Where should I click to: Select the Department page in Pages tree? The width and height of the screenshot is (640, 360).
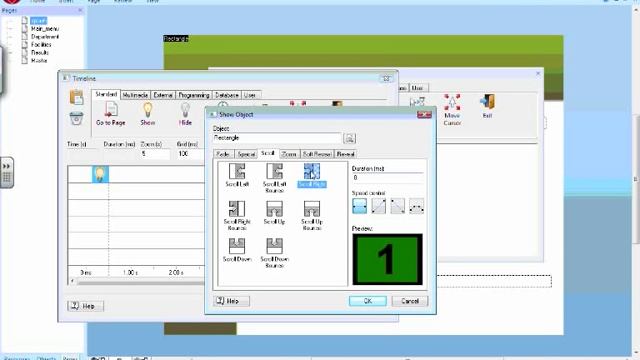click(45, 36)
